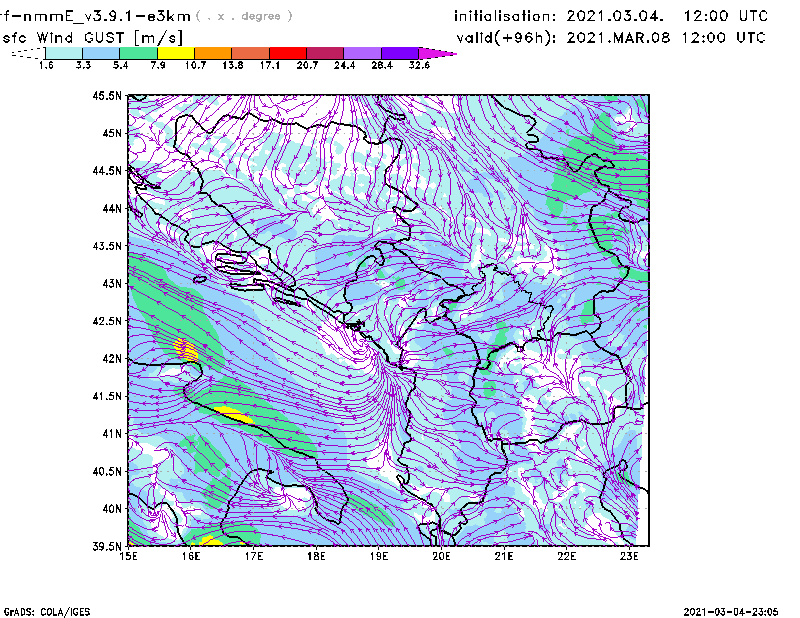Click the 40.5N latitude axis label

107,471
